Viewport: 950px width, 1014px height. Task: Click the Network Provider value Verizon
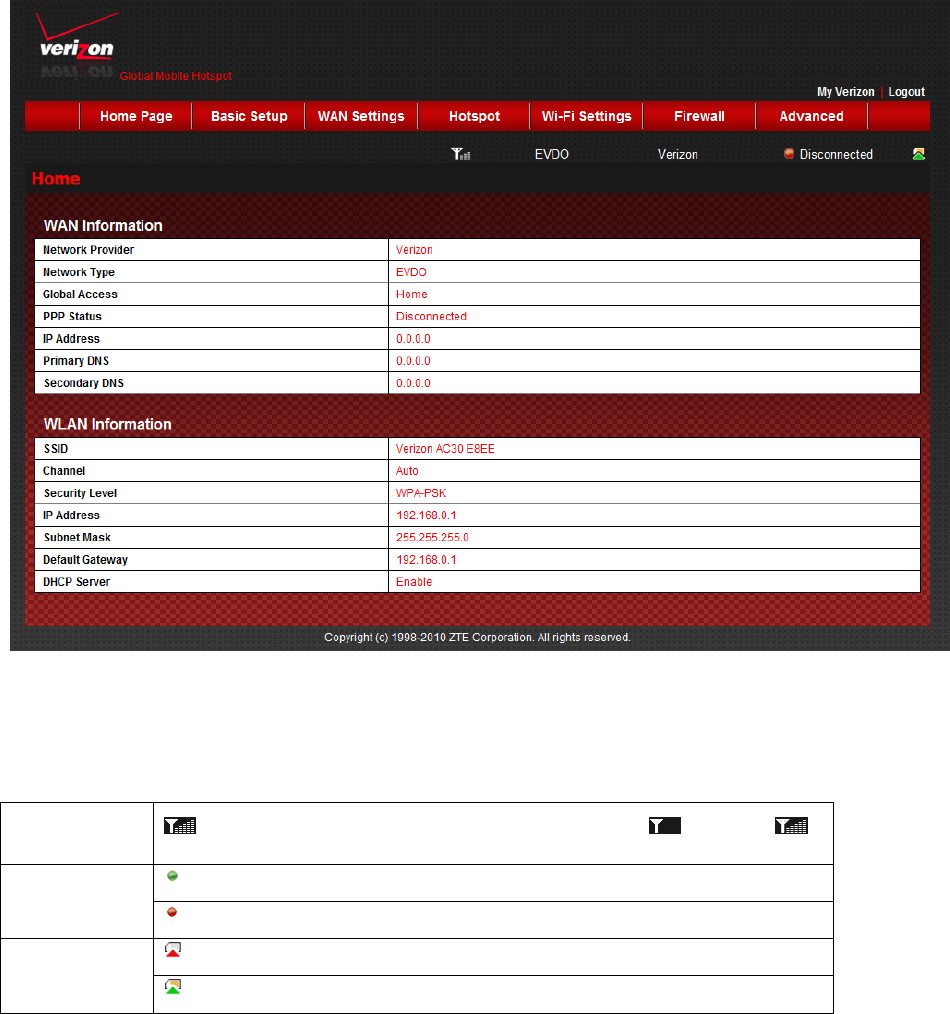click(x=414, y=250)
